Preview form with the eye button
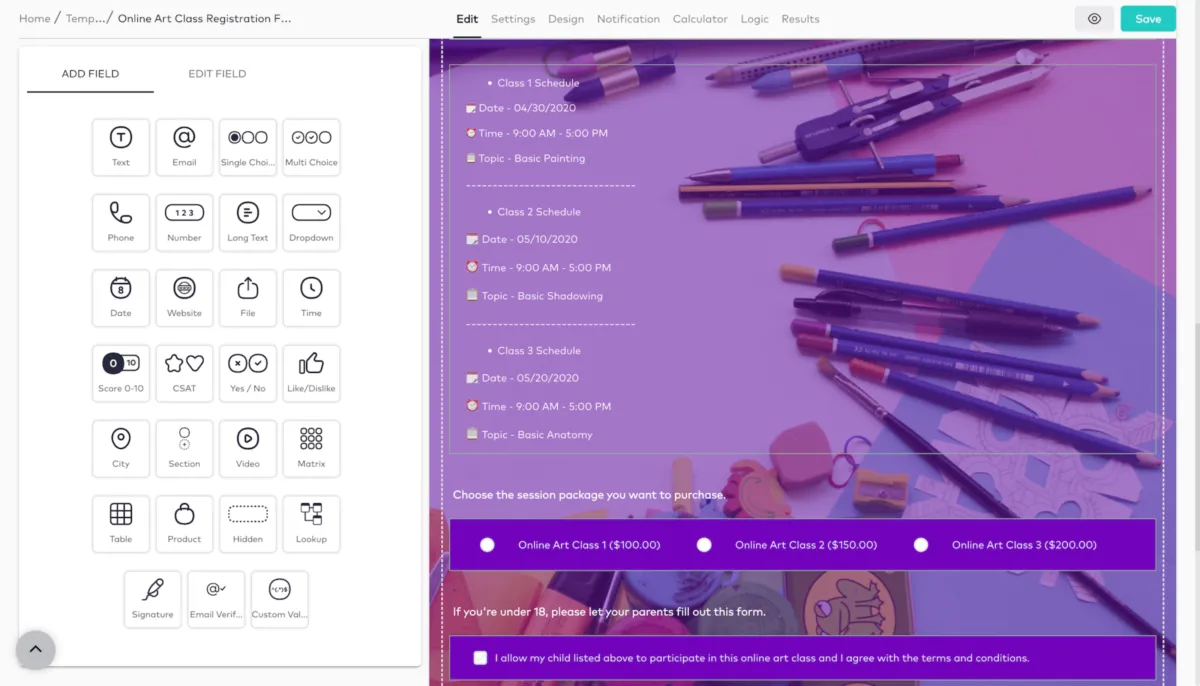The height and width of the screenshot is (686, 1200). pyautogui.click(x=1094, y=19)
